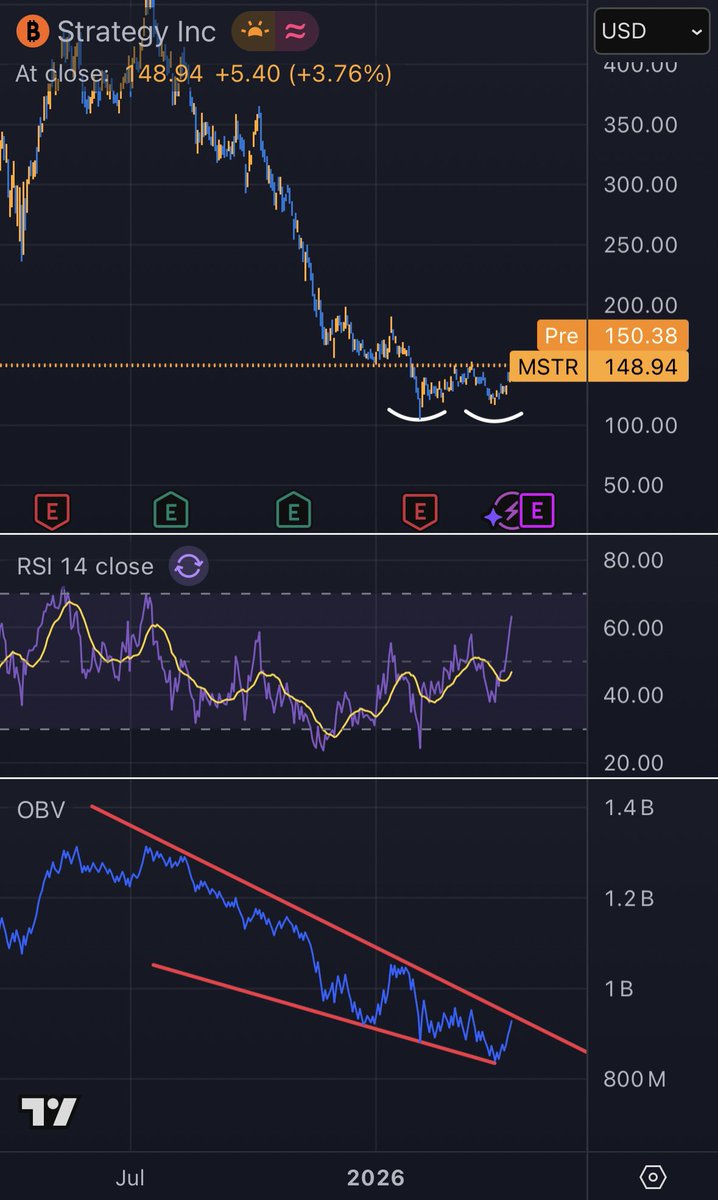Click the purple lightning bolt event icon
The width and height of the screenshot is (718, 1200).
point(511,512)
